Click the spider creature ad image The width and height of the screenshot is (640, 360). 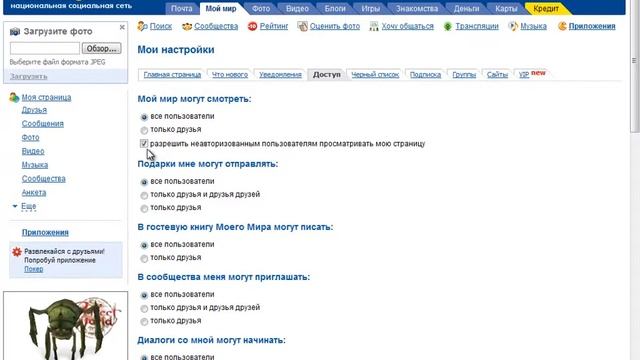[x=65, y=326]
